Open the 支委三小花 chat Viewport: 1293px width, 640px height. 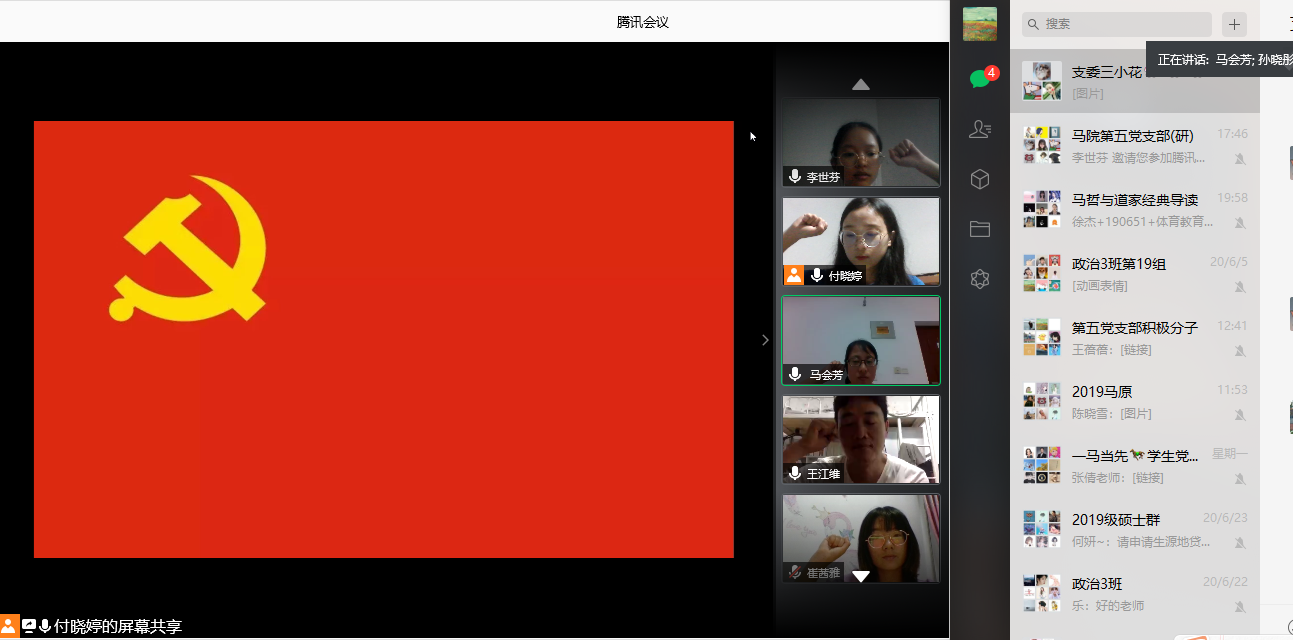click(1135, 81)
